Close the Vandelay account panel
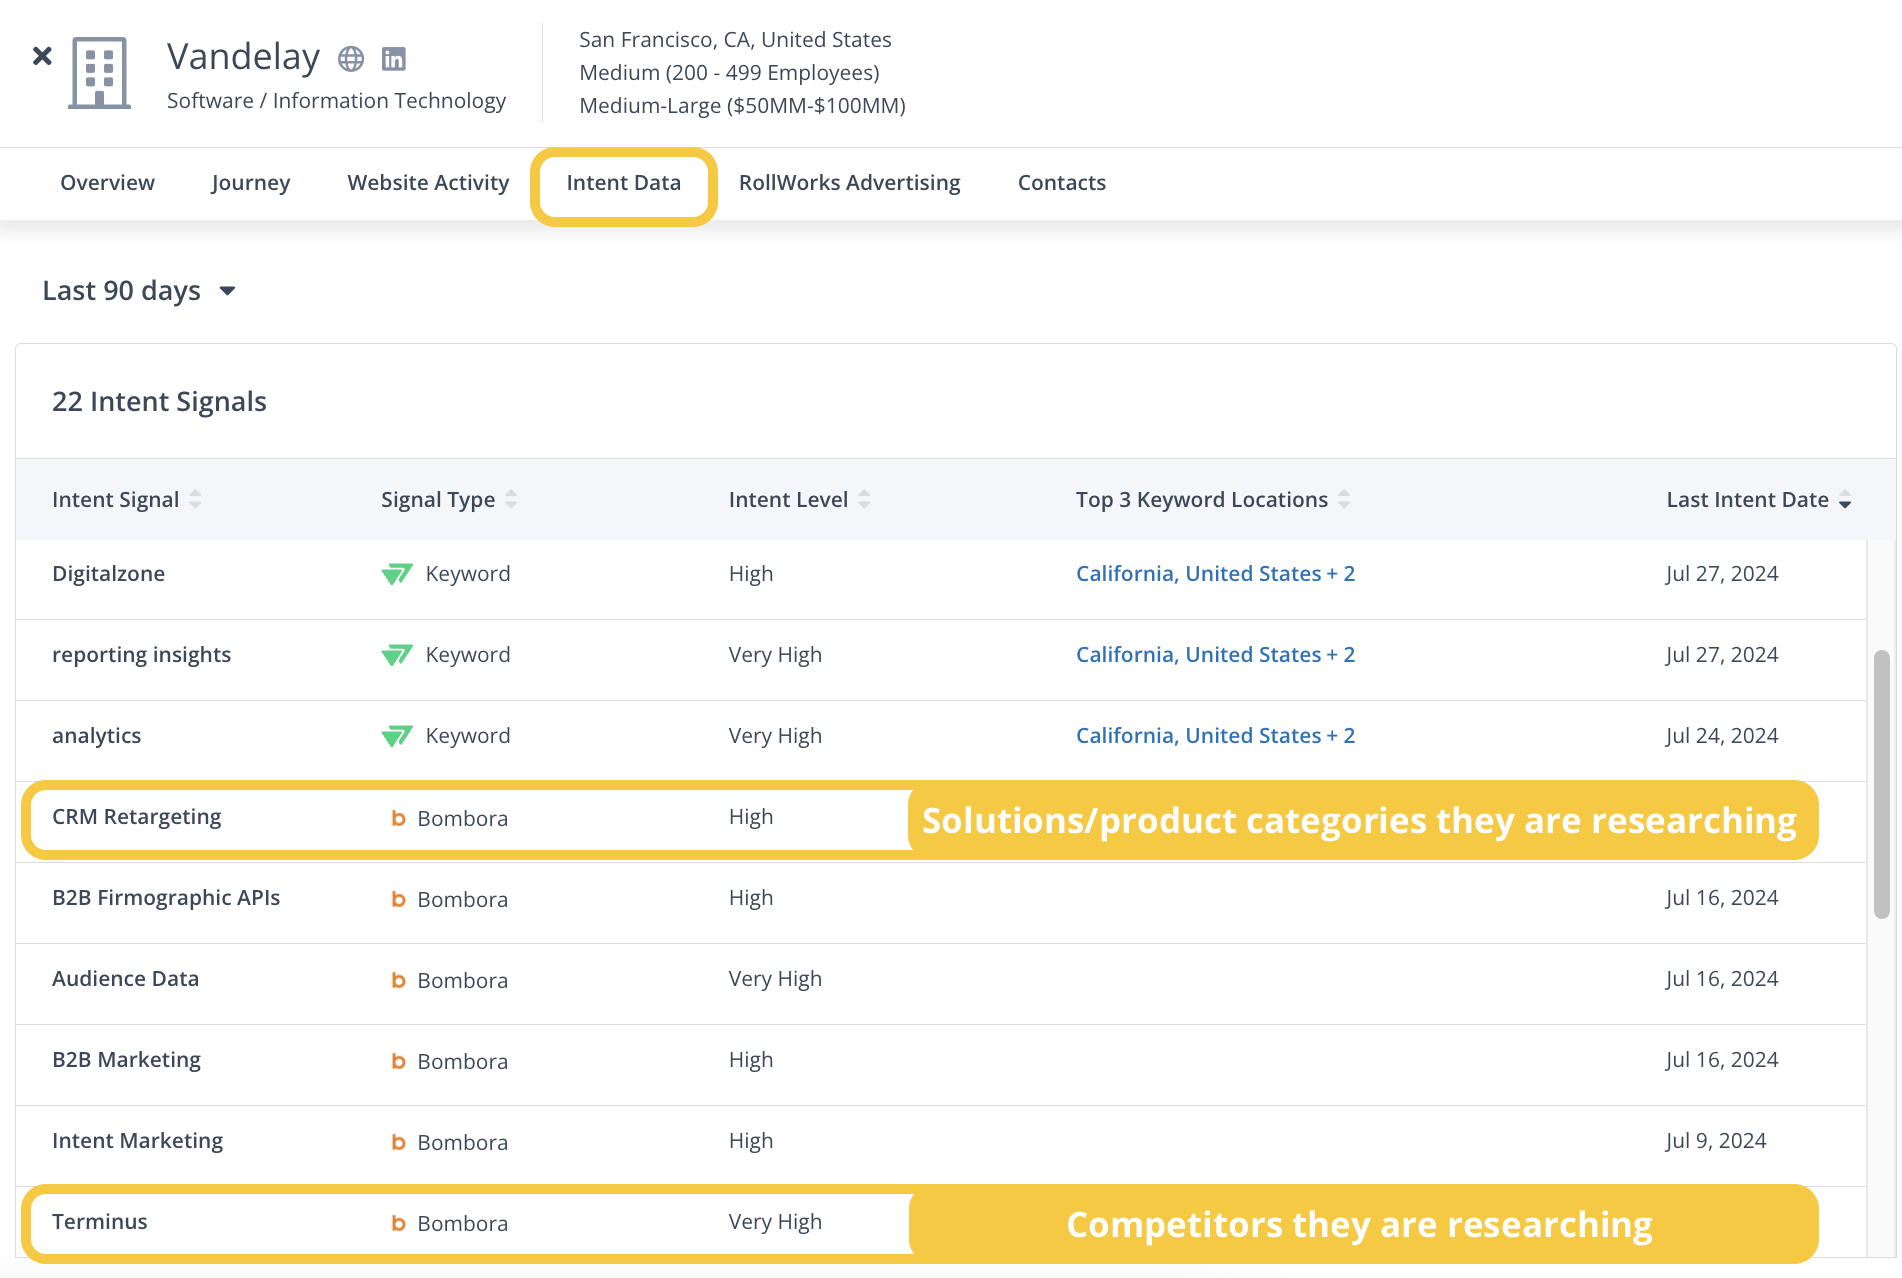 (x=42, y=56)
